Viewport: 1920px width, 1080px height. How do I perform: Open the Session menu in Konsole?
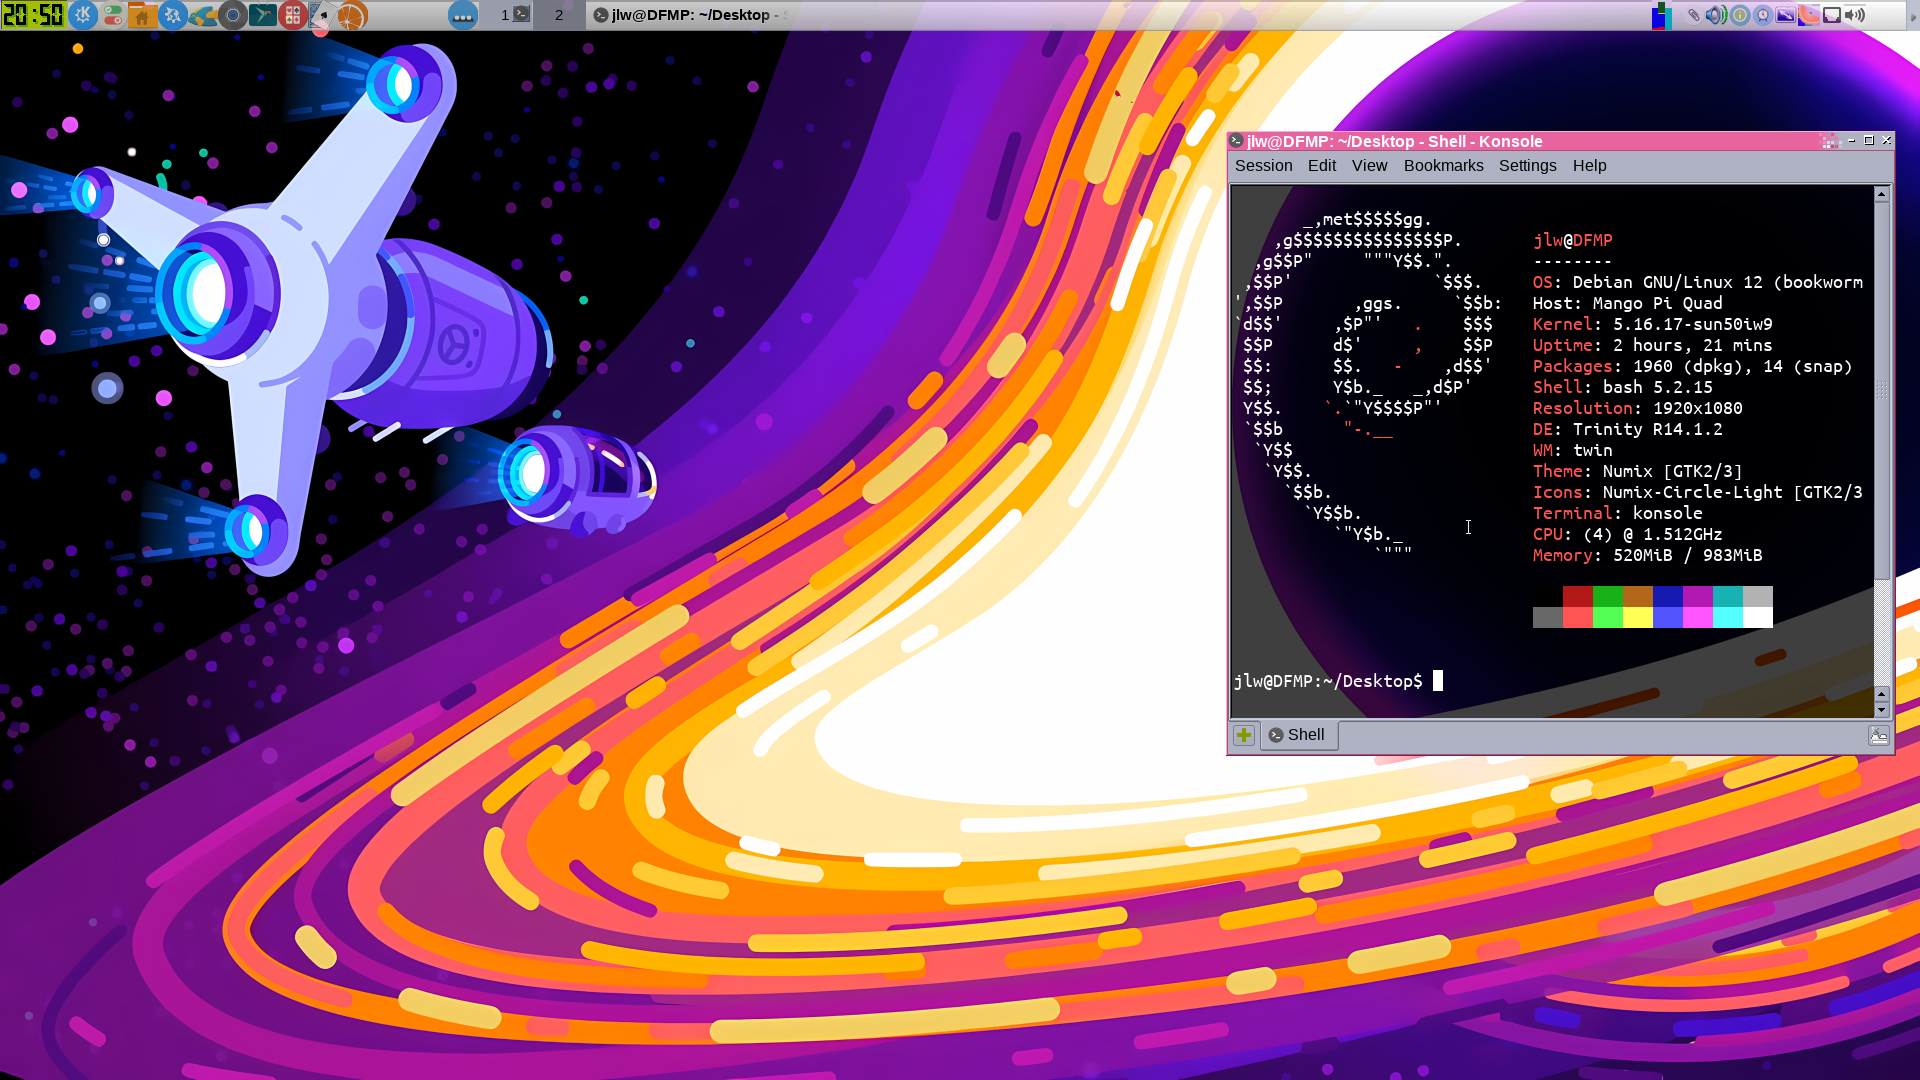[1263, 166]
